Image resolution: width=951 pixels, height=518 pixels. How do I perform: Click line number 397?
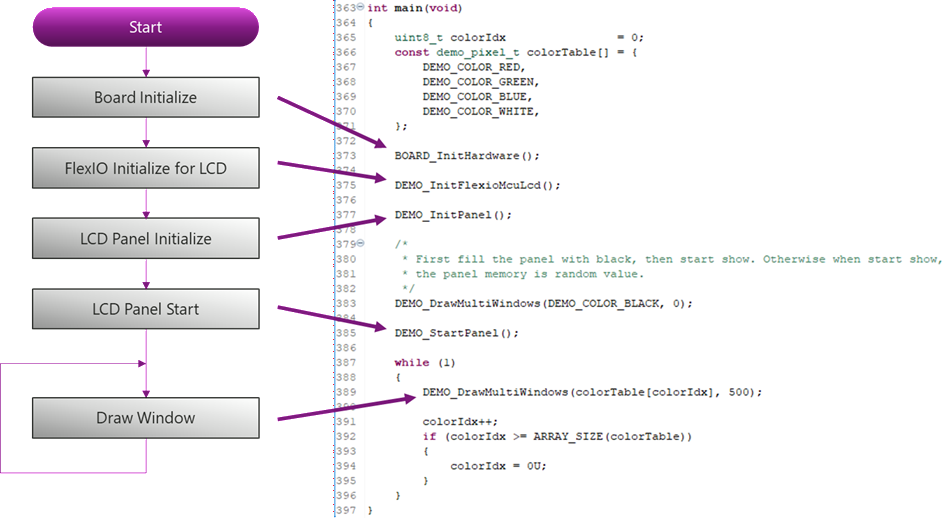coord(346,511)
